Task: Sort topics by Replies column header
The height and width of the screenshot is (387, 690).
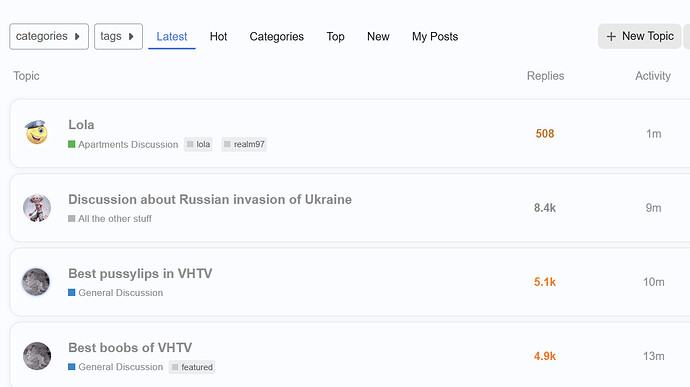Action: (x=545, y=76)
